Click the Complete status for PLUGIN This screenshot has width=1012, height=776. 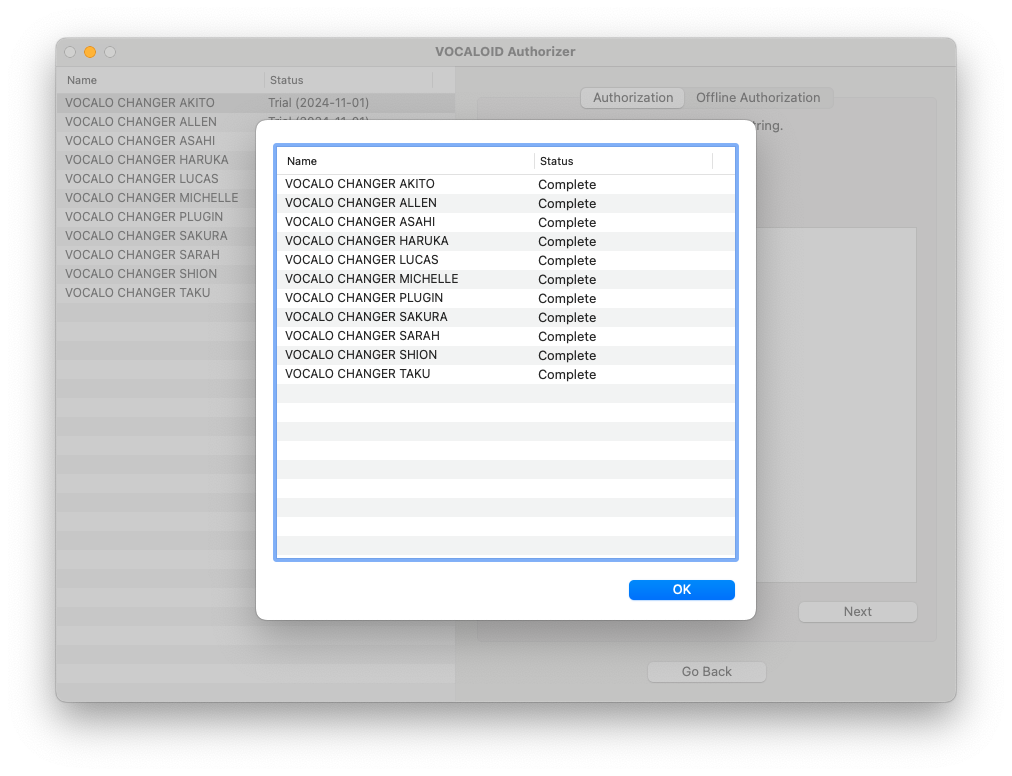567,298
